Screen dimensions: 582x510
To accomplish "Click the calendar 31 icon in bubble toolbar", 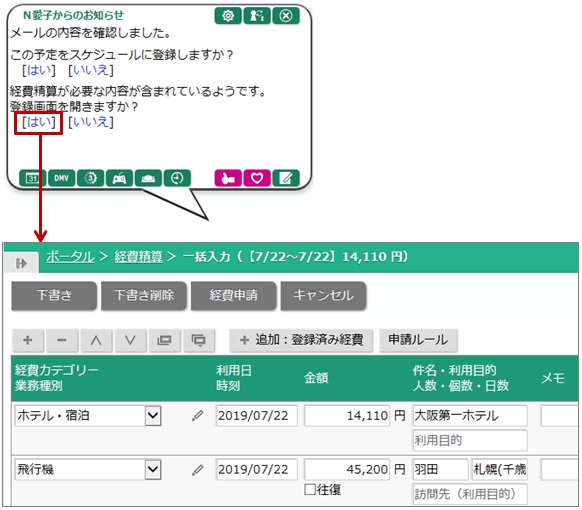I will 33,178.
